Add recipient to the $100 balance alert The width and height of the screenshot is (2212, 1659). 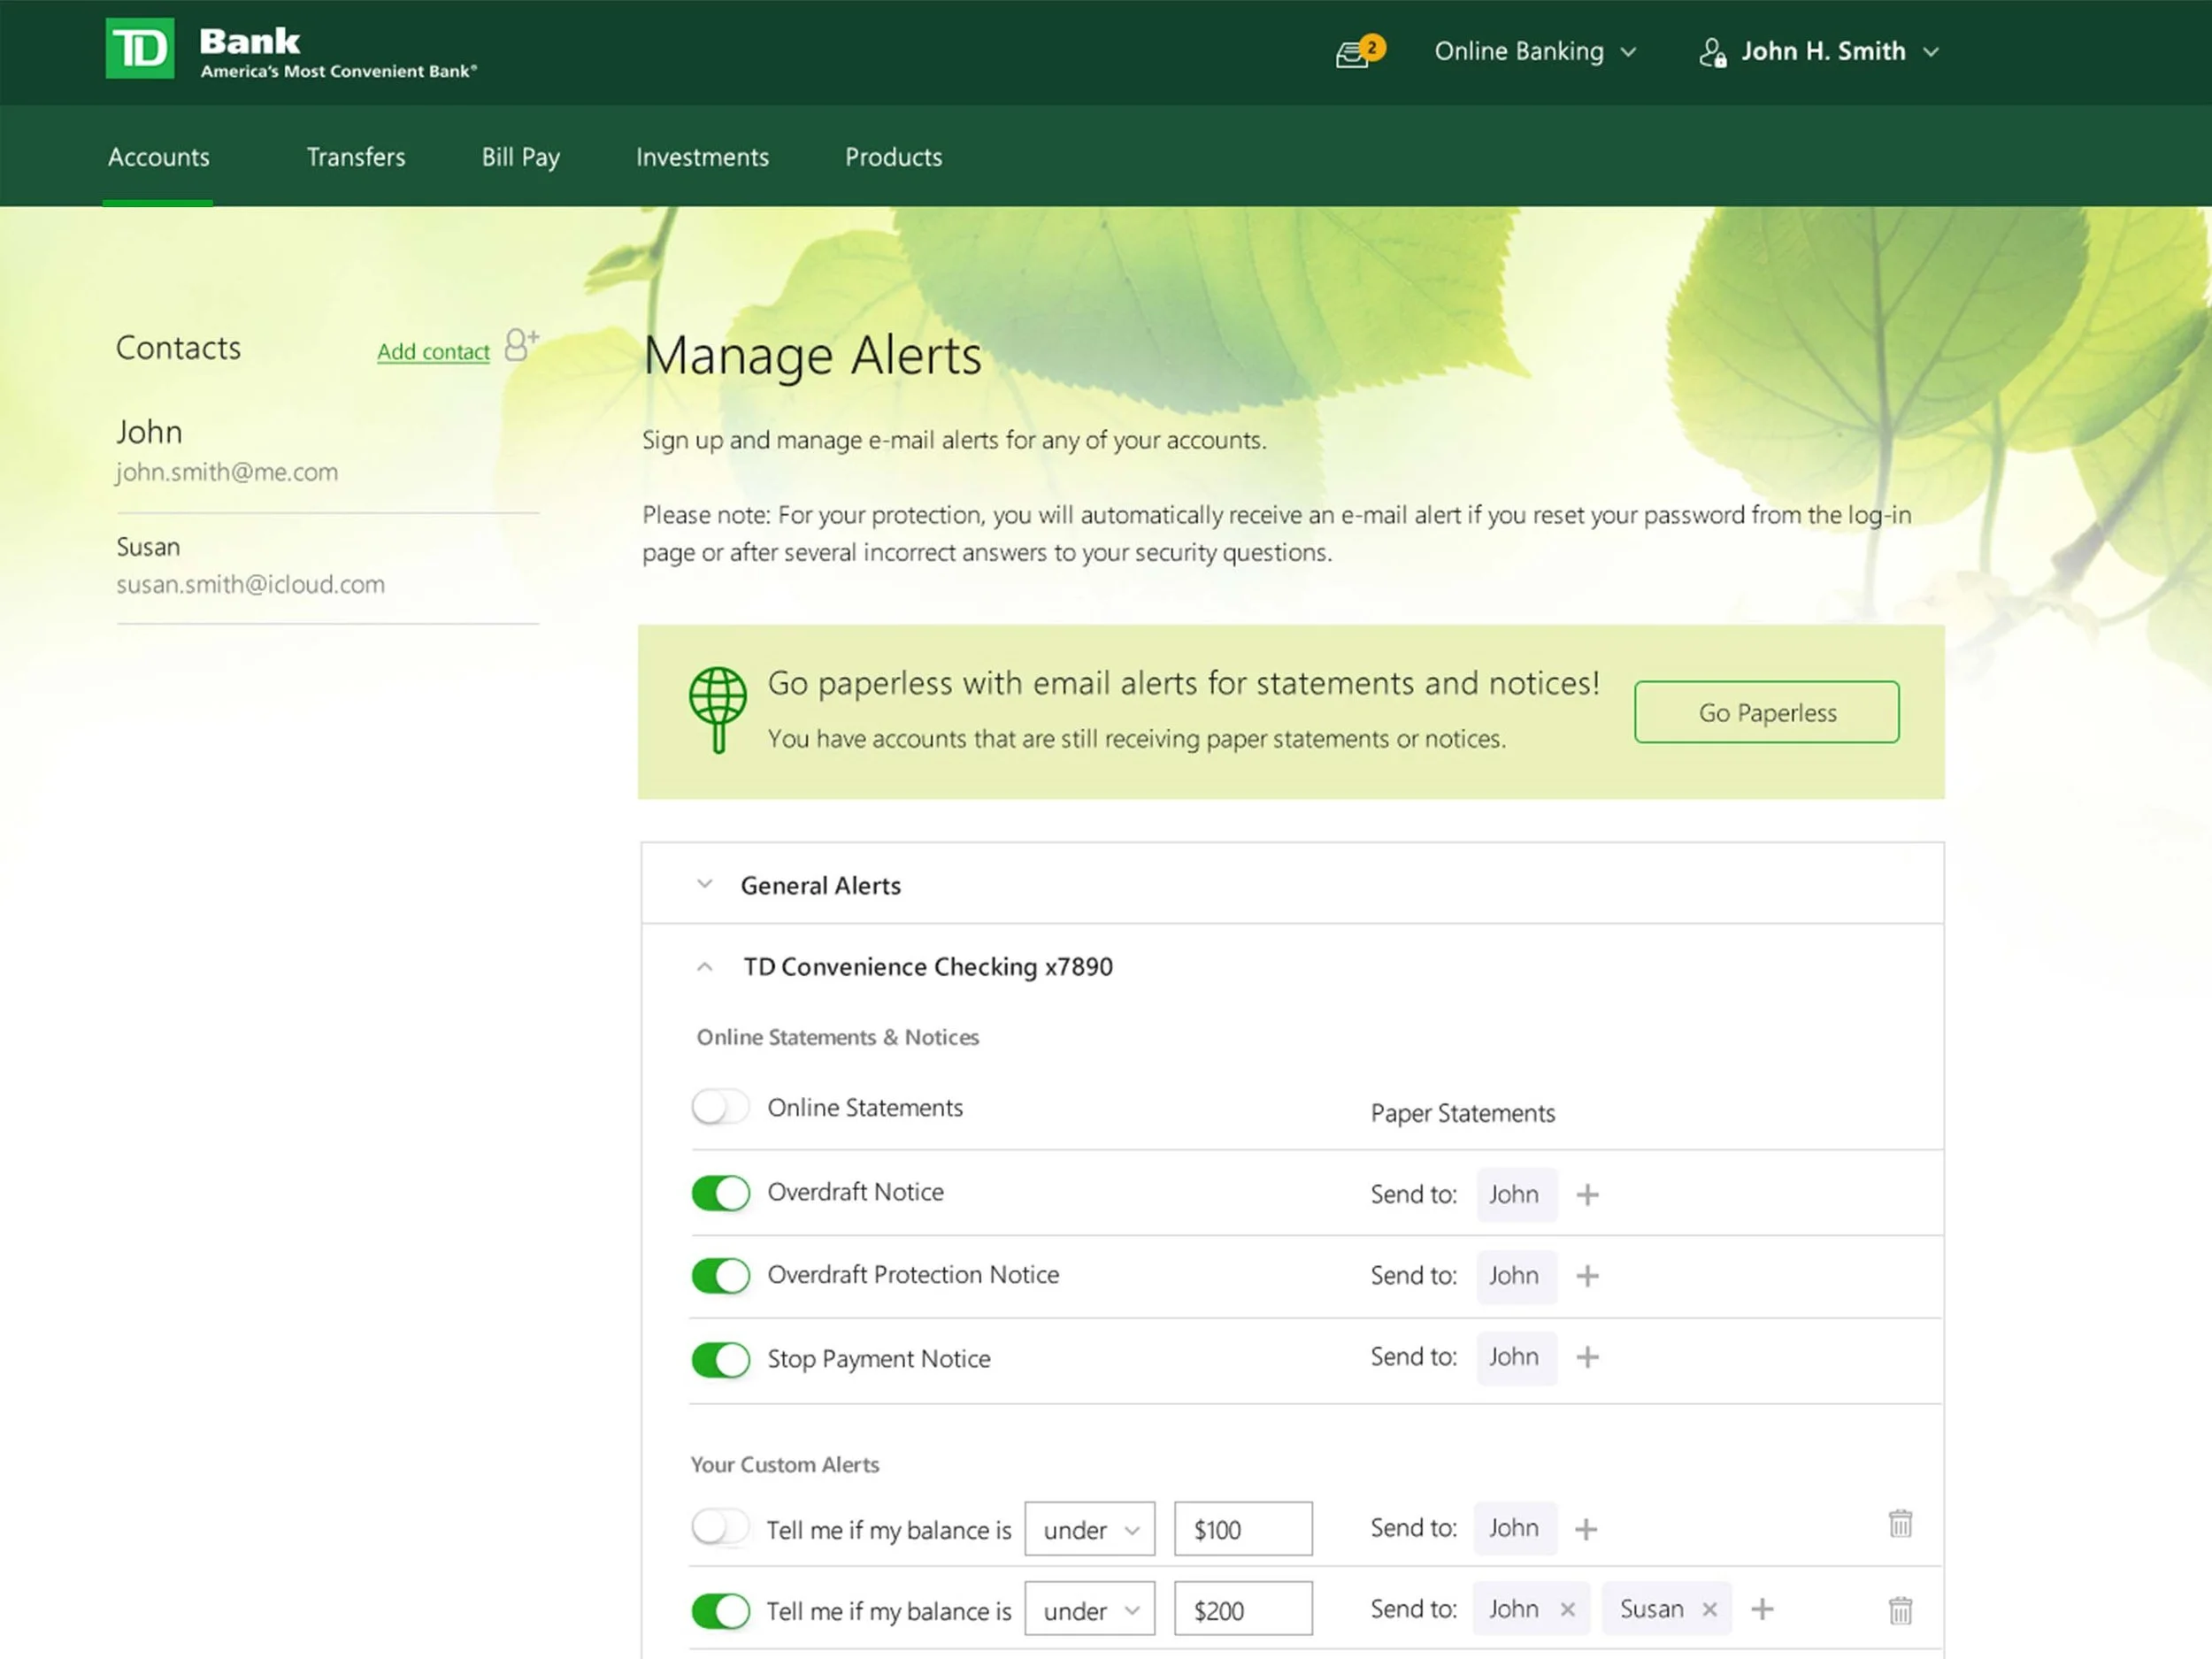point(1586,1529)
